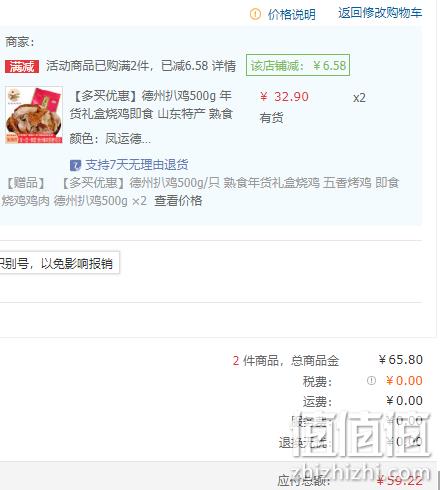Click the gift item description text
Screen dimensions: 440x490
coord(200,192)
